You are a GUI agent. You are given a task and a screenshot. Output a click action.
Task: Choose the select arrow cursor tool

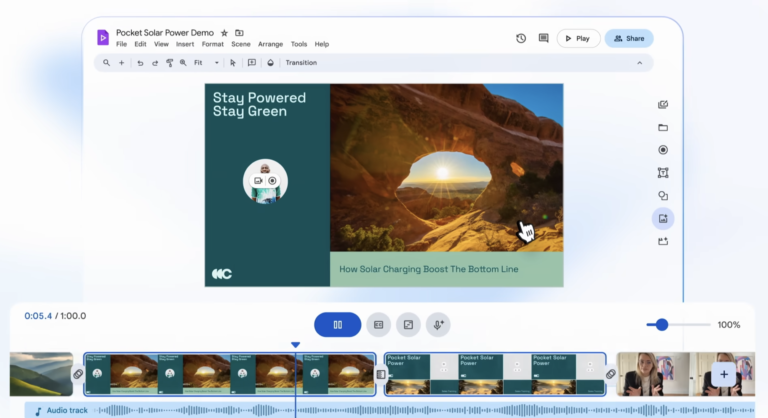233,63
